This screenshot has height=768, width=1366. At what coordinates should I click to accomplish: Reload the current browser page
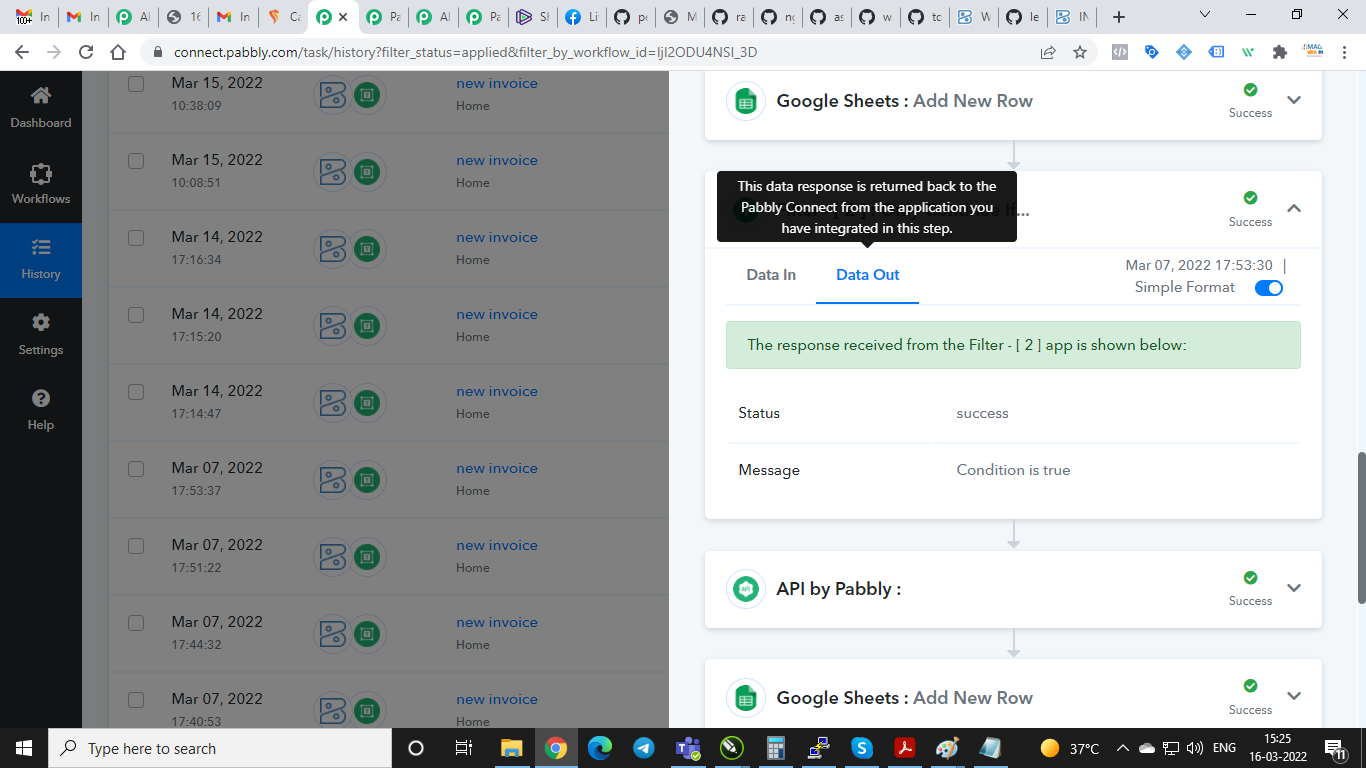86,52
